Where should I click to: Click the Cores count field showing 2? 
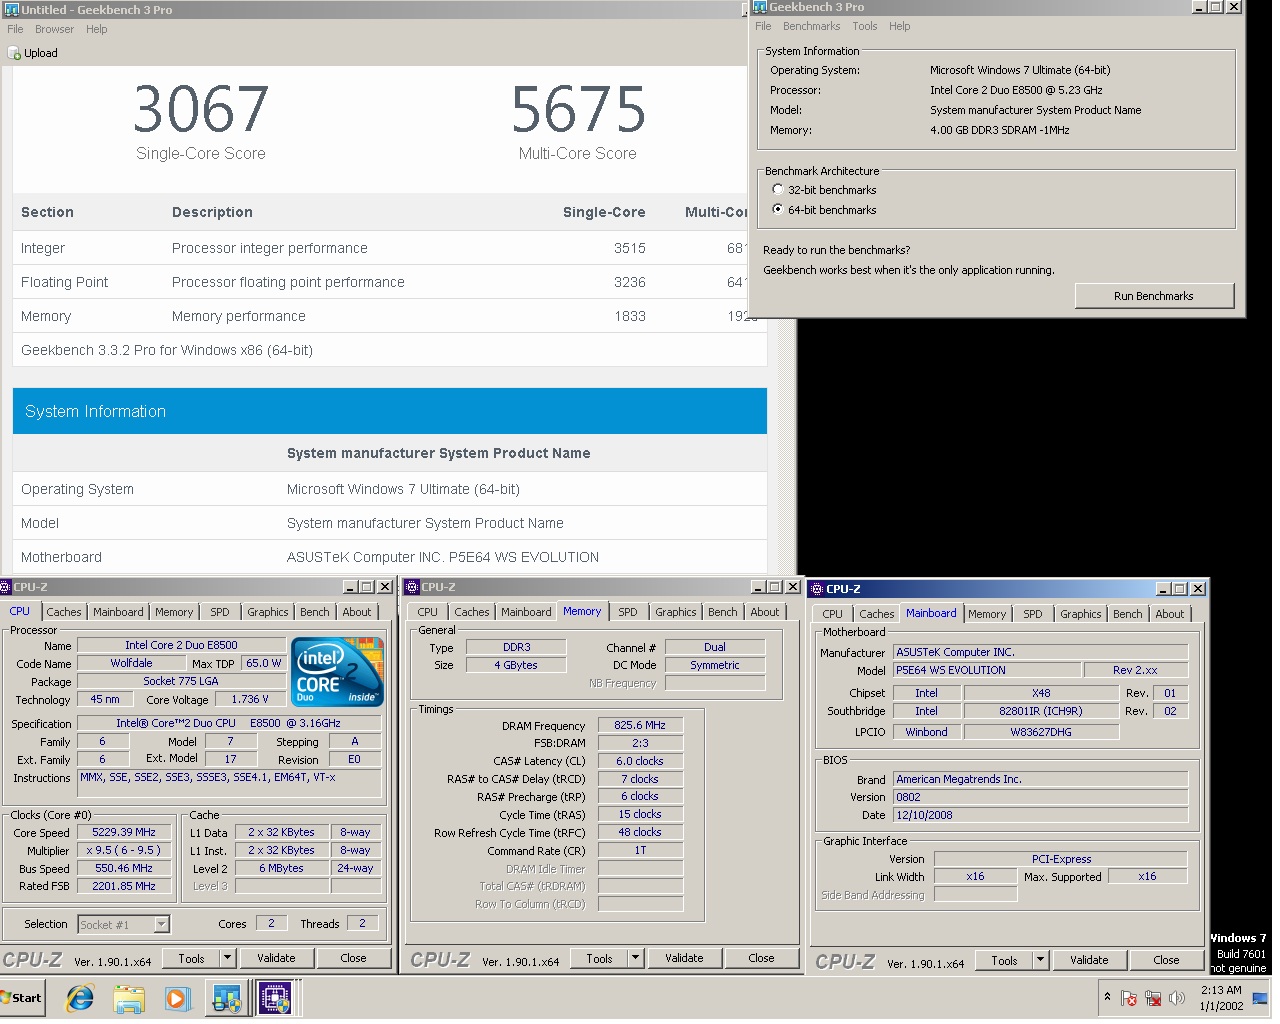pos(271,923)
